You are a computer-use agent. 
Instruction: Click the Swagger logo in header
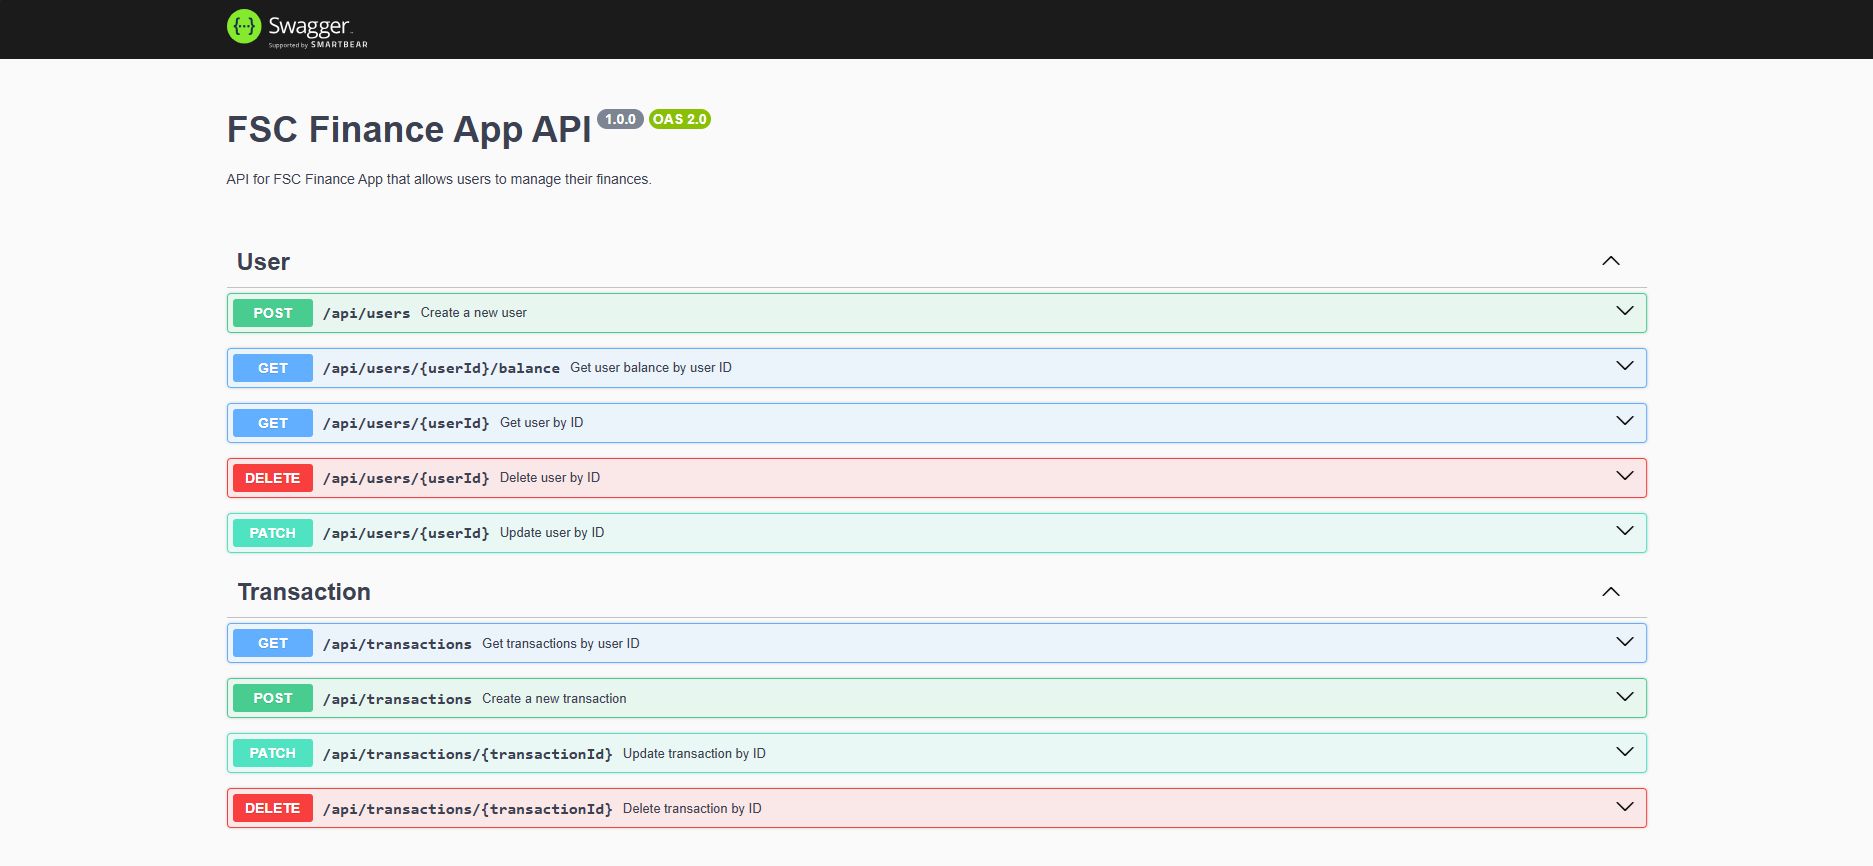297,28
